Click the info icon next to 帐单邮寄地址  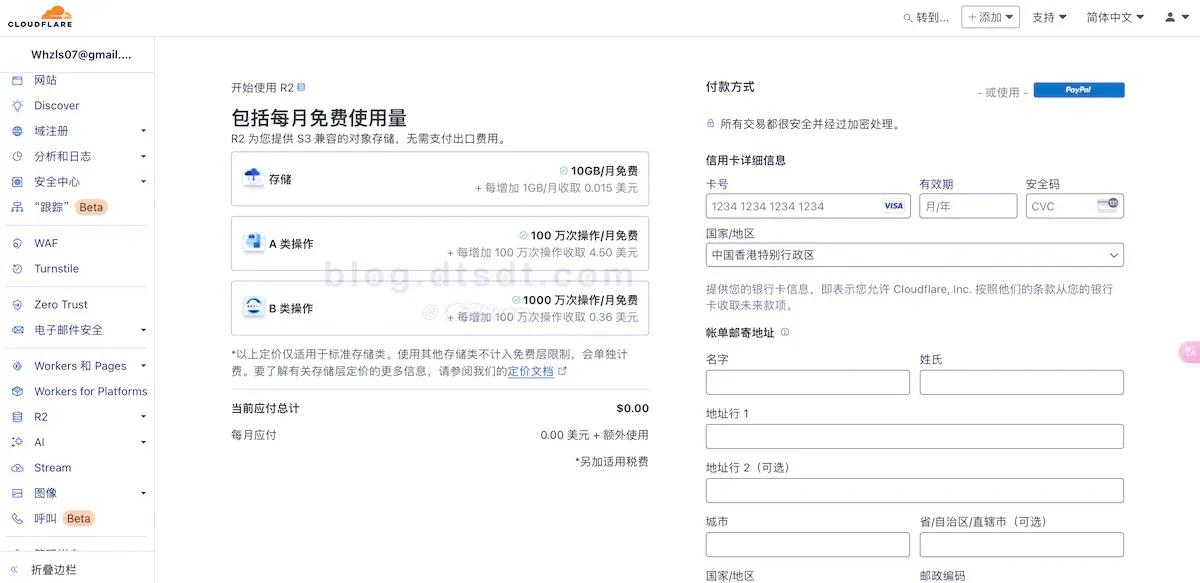[785, 332]
